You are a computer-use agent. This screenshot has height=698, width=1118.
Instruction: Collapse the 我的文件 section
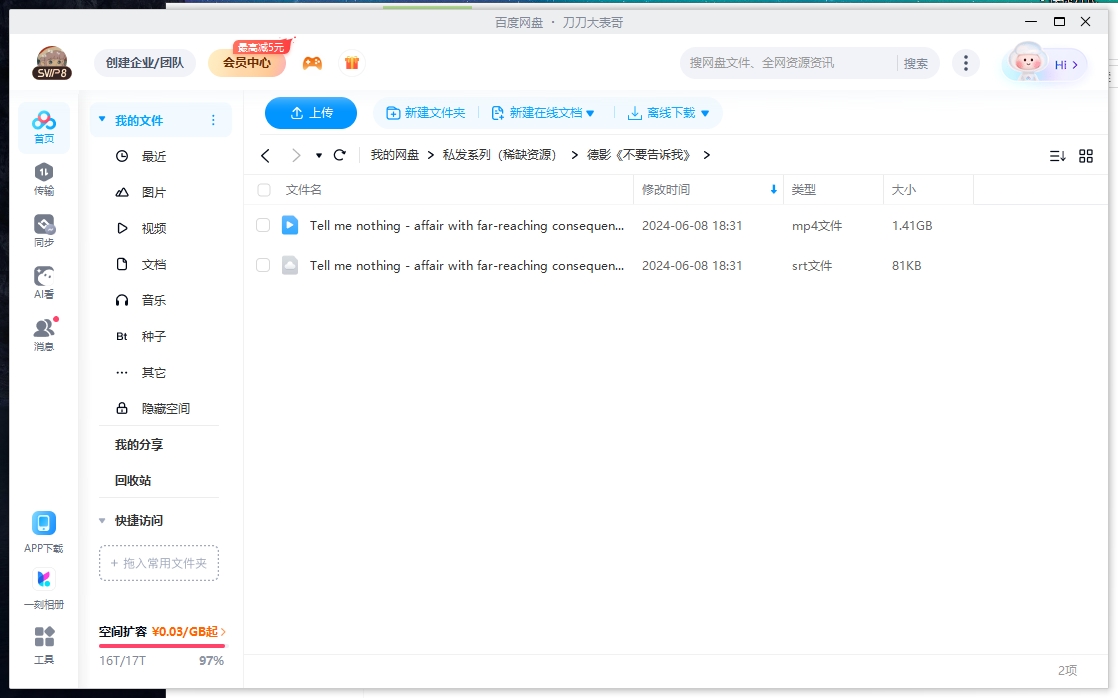[x=101, y=118]
